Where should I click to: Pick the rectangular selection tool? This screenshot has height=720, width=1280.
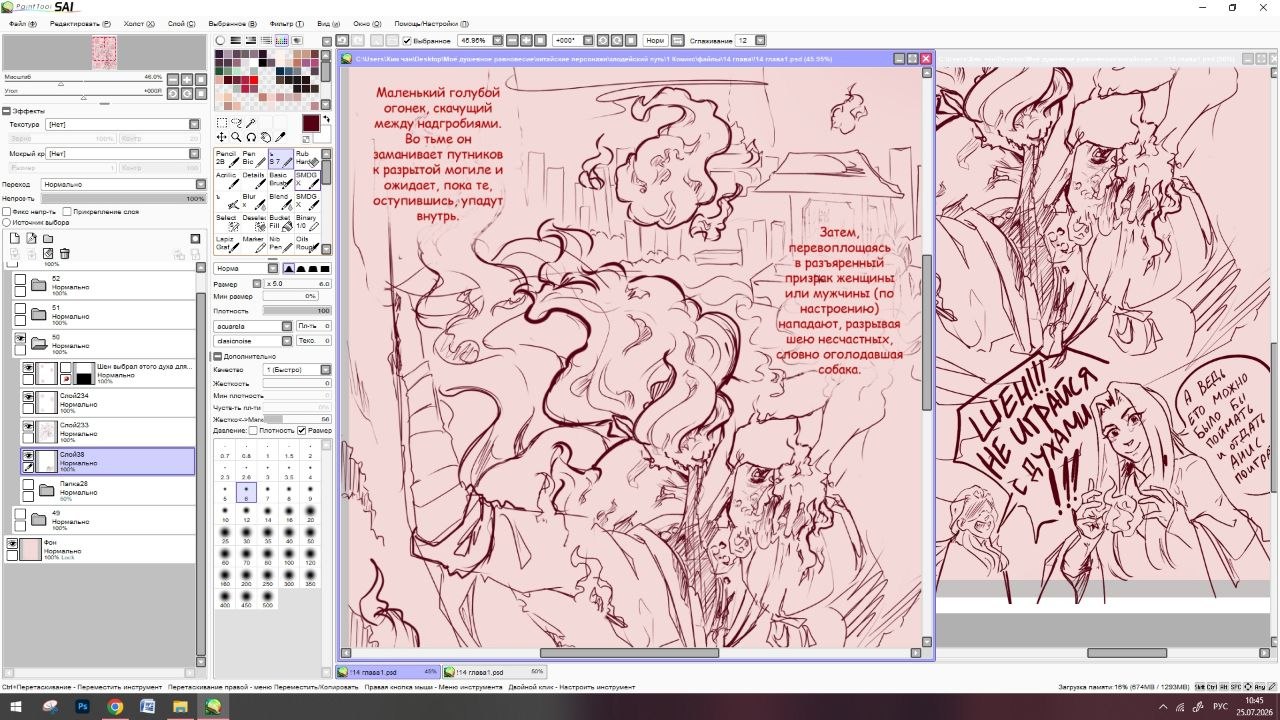pos(222,123)
